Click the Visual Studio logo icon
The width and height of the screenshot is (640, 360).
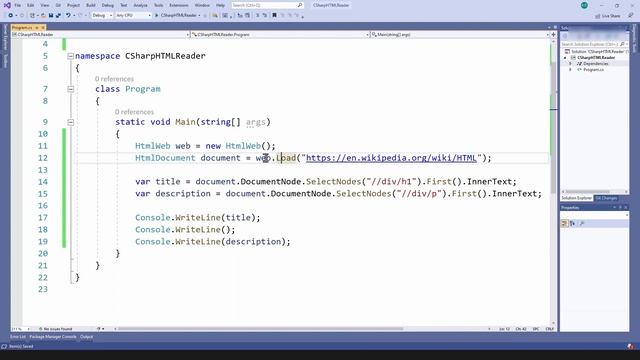coord(7,5)
